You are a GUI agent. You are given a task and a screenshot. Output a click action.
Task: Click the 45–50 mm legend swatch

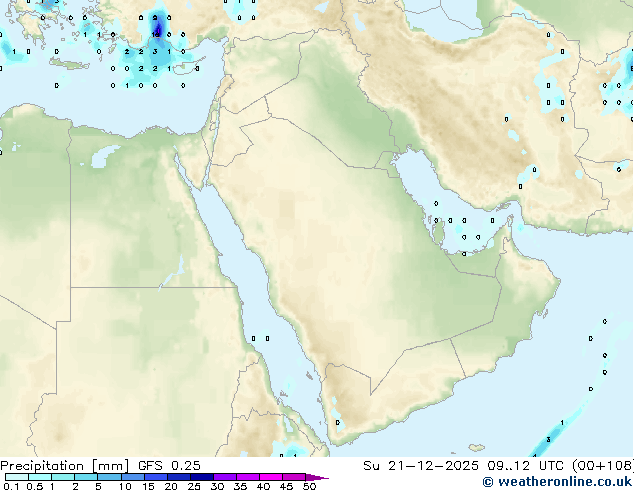tap(294, 477)
